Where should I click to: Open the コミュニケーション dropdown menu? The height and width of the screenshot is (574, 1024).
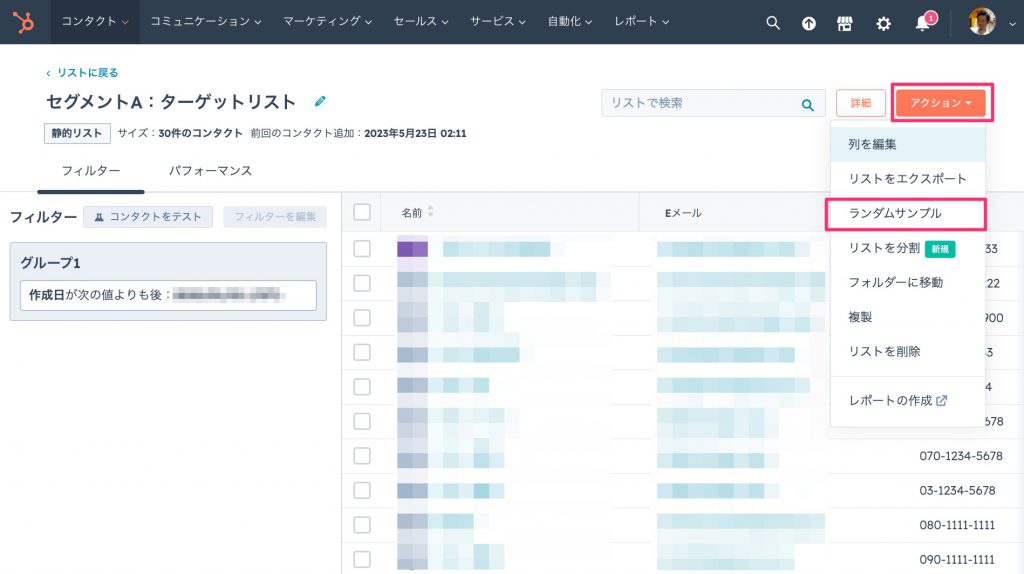pyautogui.click(x=206, y=22)
